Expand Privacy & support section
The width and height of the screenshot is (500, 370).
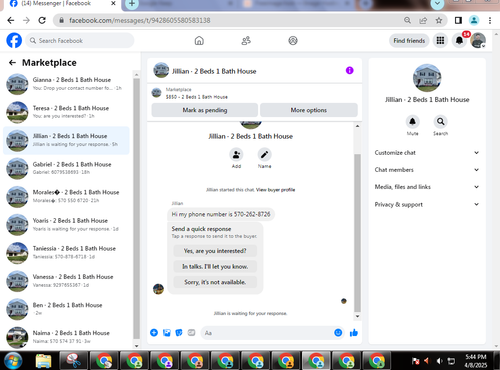tap(427, 204)
